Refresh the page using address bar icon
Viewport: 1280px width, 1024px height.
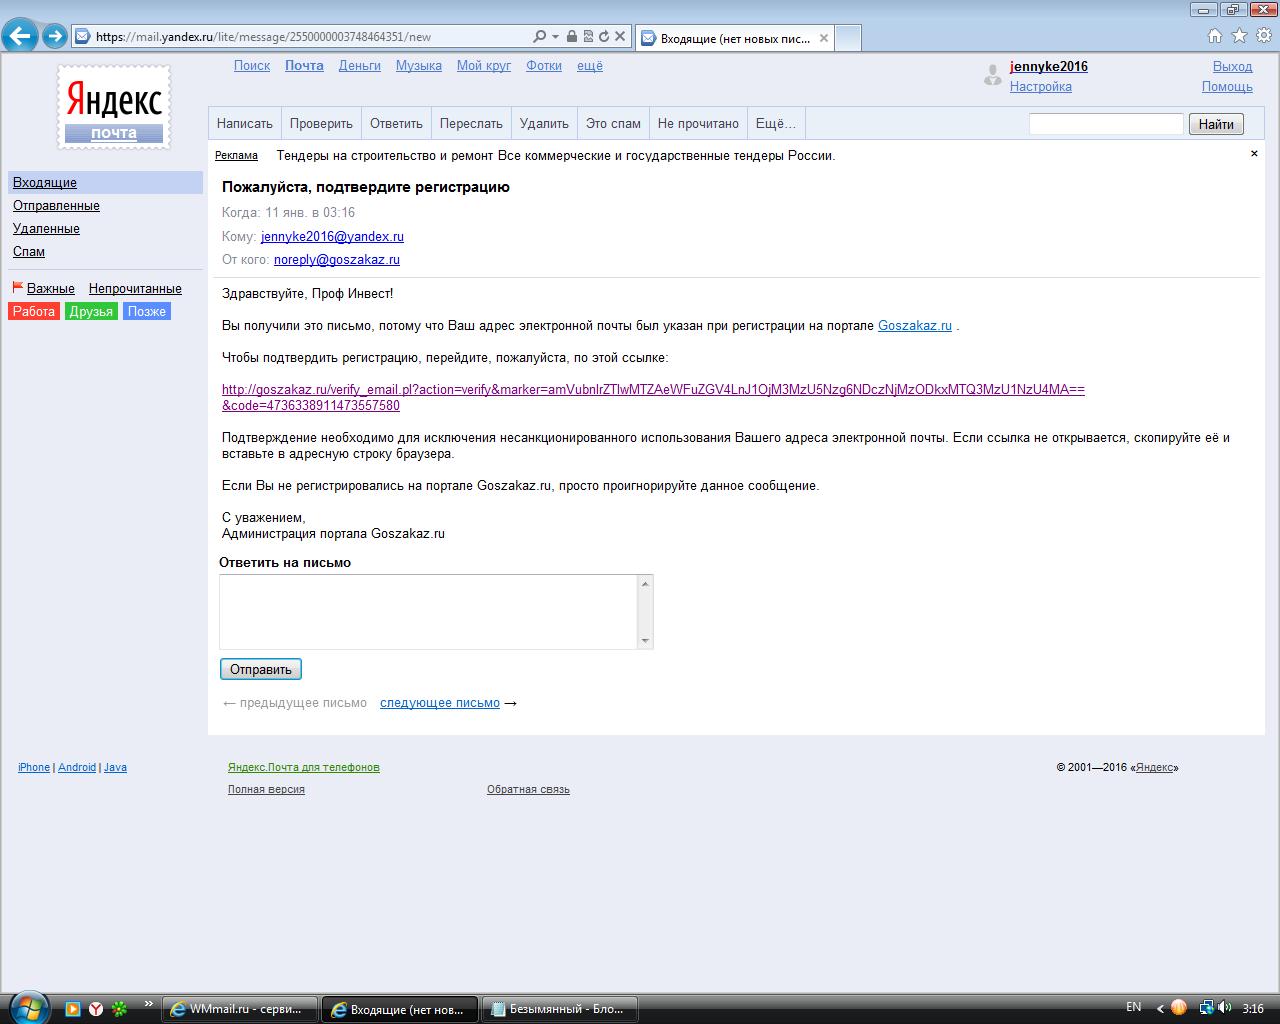click(603, 37)
